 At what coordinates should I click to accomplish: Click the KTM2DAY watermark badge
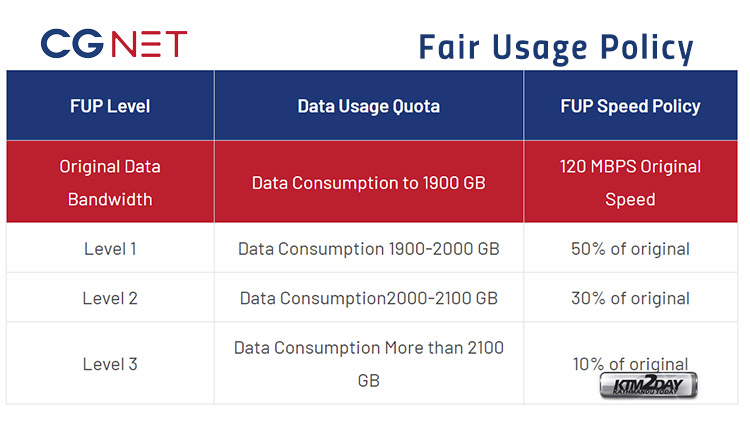click(x=648, y=385)
